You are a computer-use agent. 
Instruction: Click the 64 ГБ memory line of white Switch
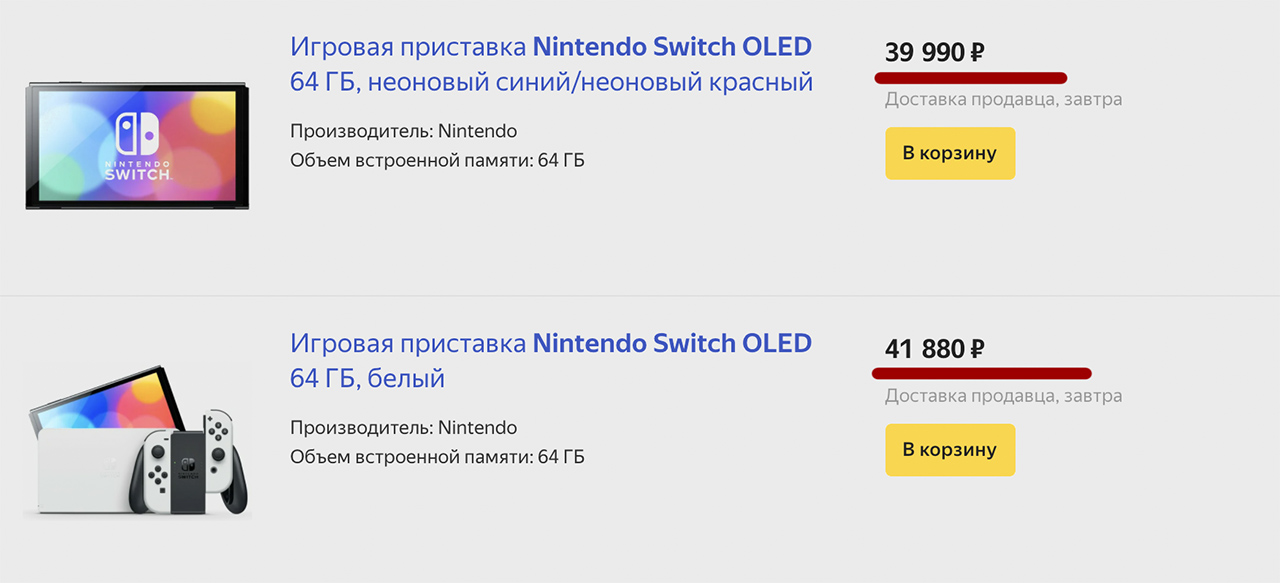coord(437,457)
